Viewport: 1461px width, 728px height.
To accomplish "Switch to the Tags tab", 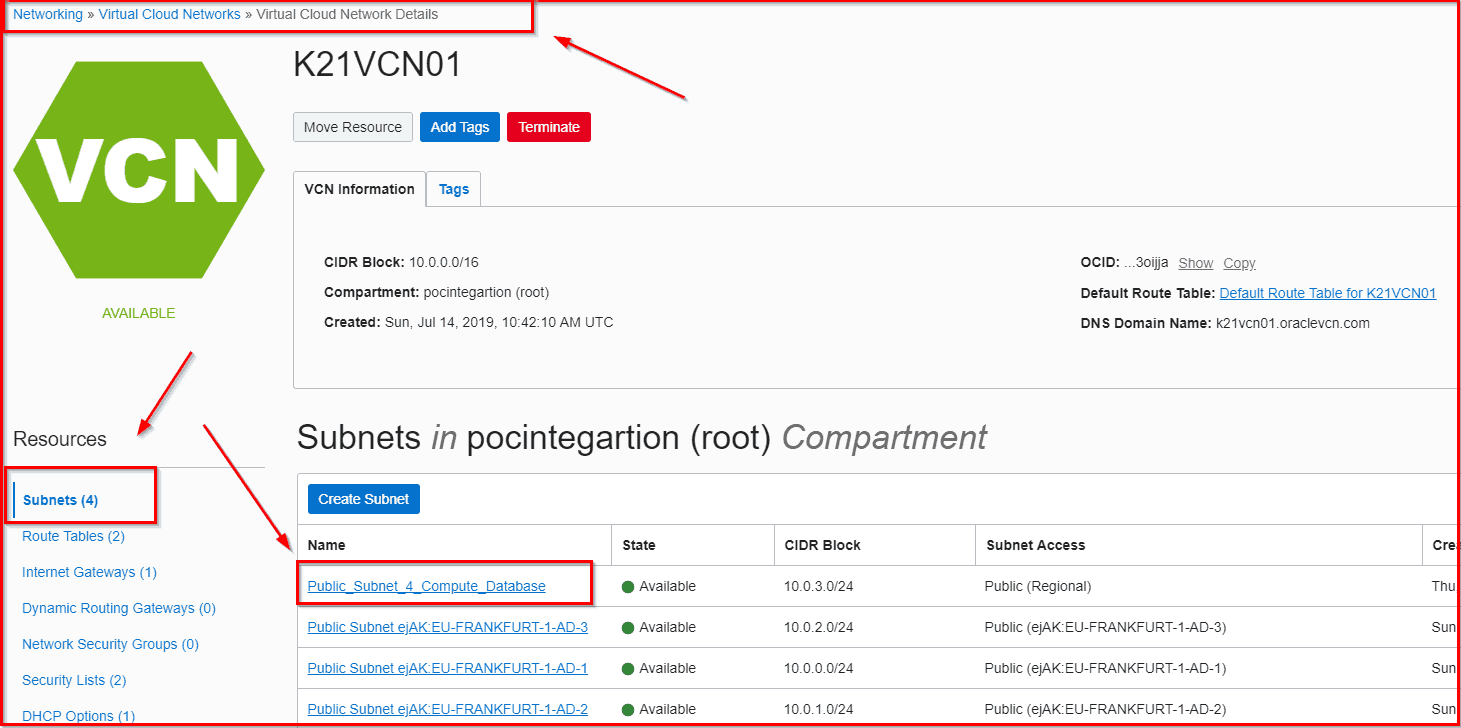I will [453, 188].
